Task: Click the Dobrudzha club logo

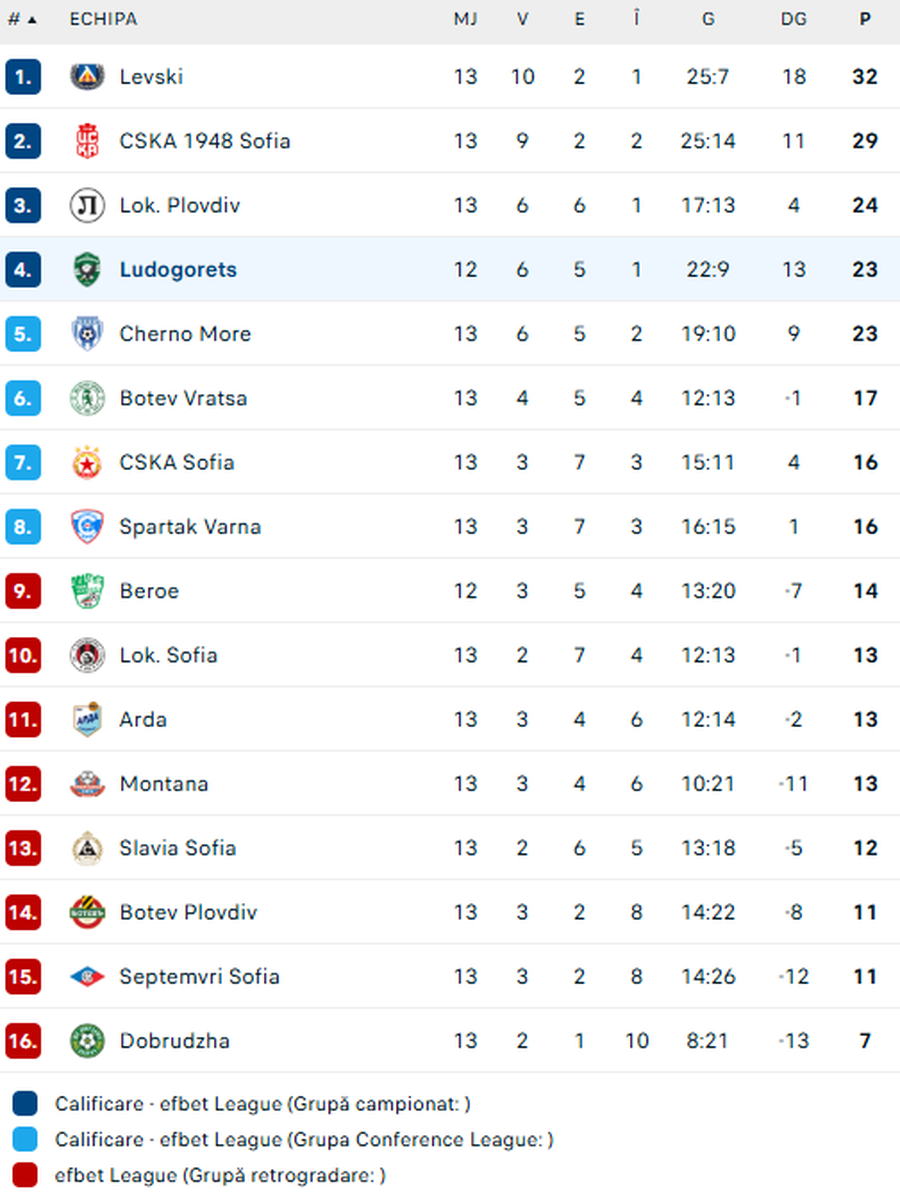Action: point(87,1040)
